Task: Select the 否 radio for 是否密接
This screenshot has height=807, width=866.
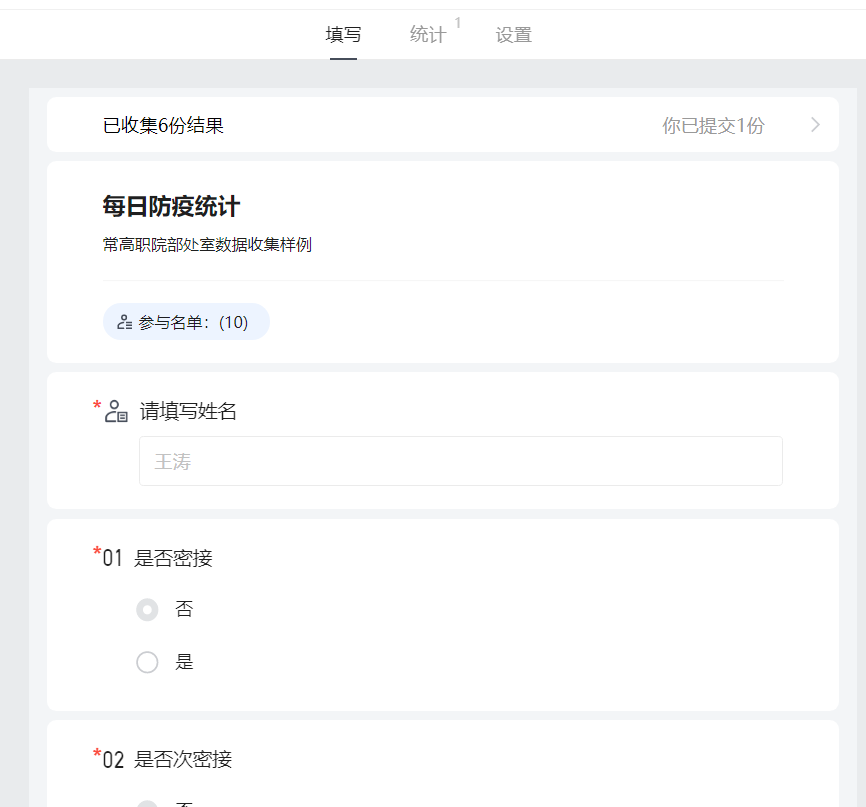Action: [147, 609]
